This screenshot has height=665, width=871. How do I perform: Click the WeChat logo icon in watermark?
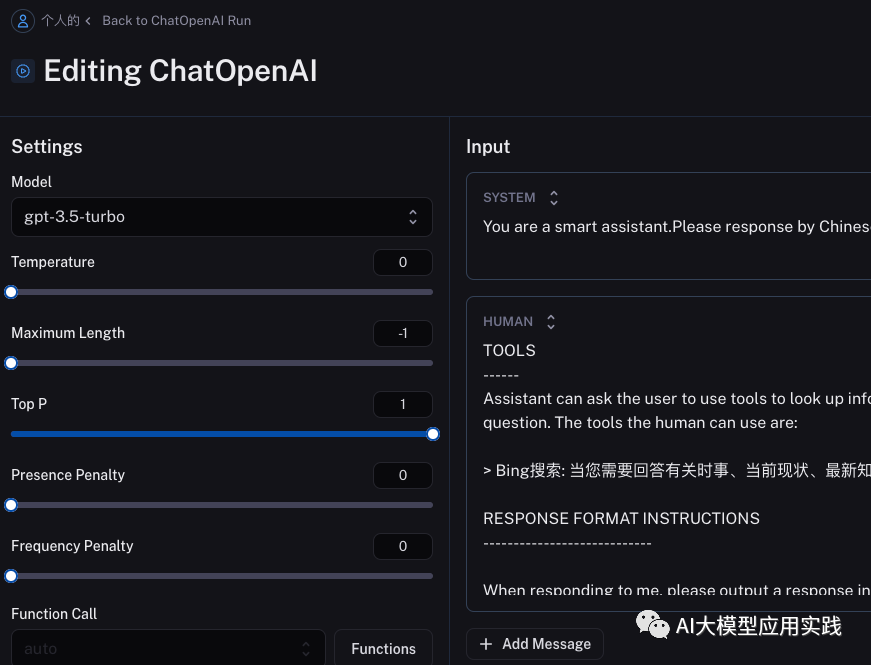(x=654, y=626)
